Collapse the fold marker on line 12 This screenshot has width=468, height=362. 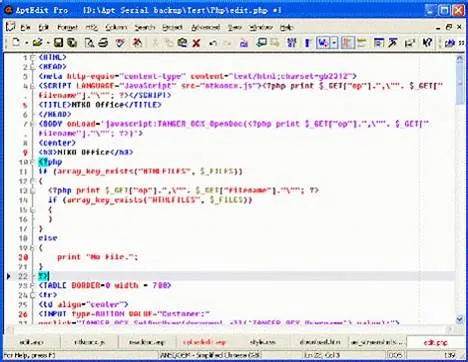[x=32, y=181]
